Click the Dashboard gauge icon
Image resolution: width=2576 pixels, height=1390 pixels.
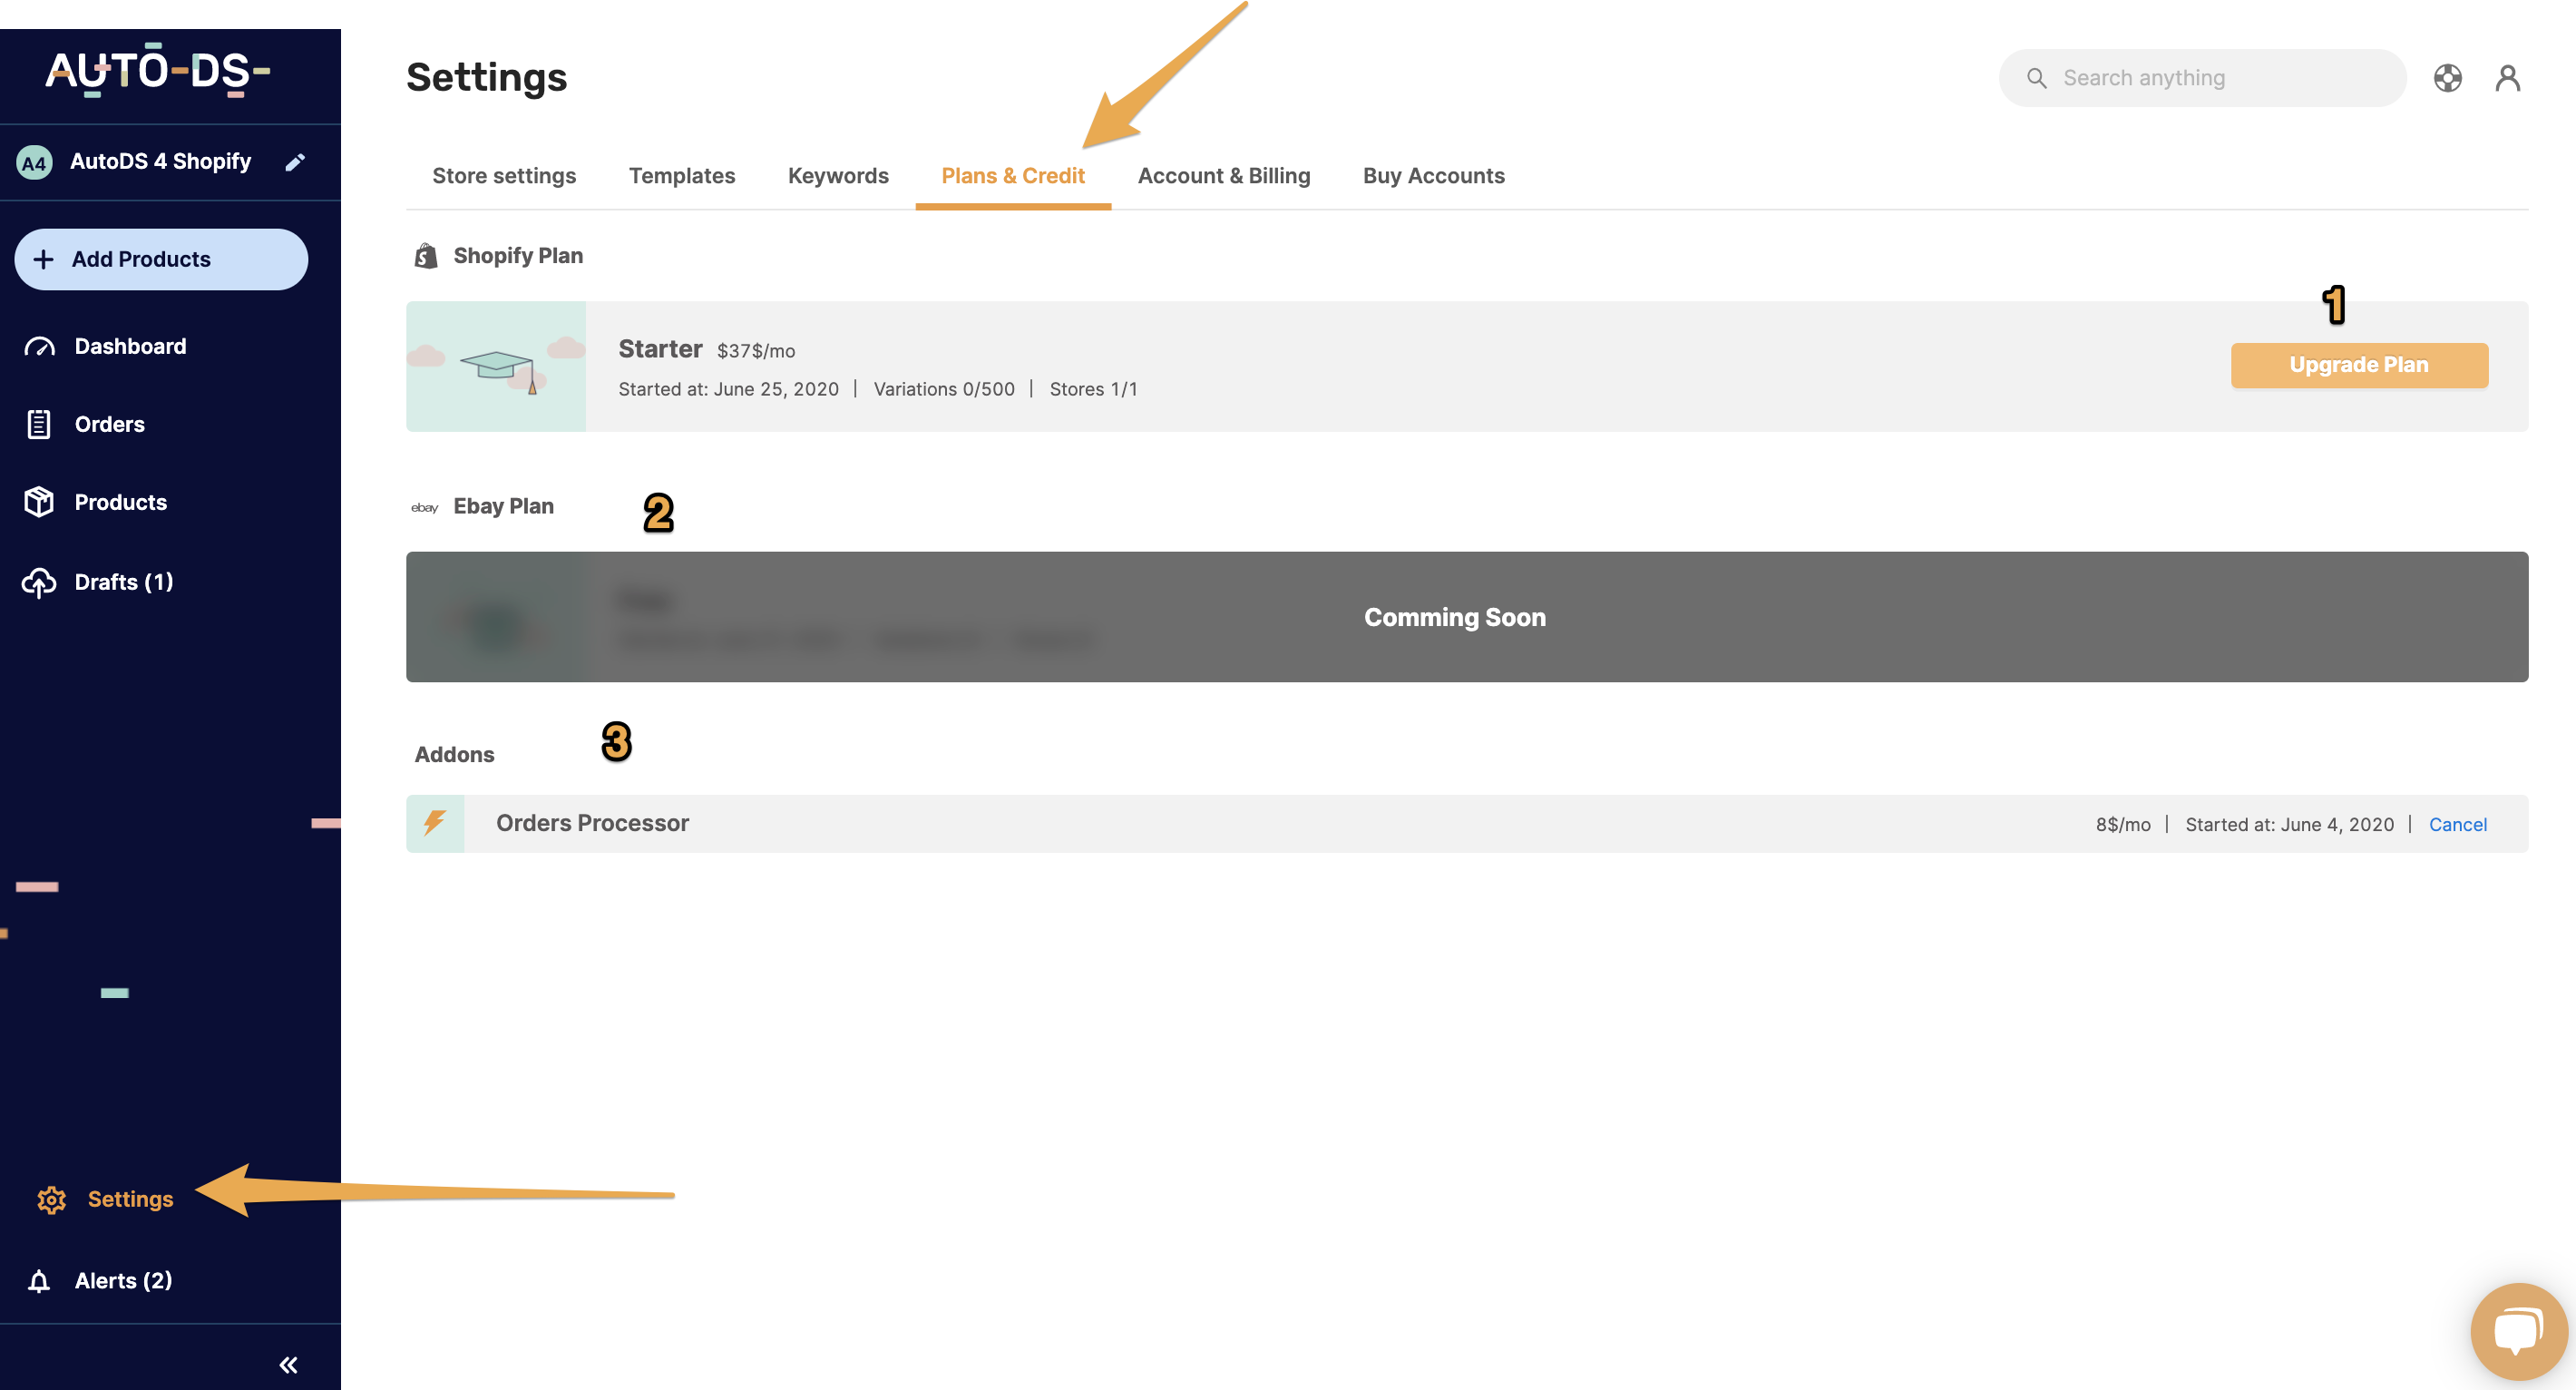(x=39, y=347)
